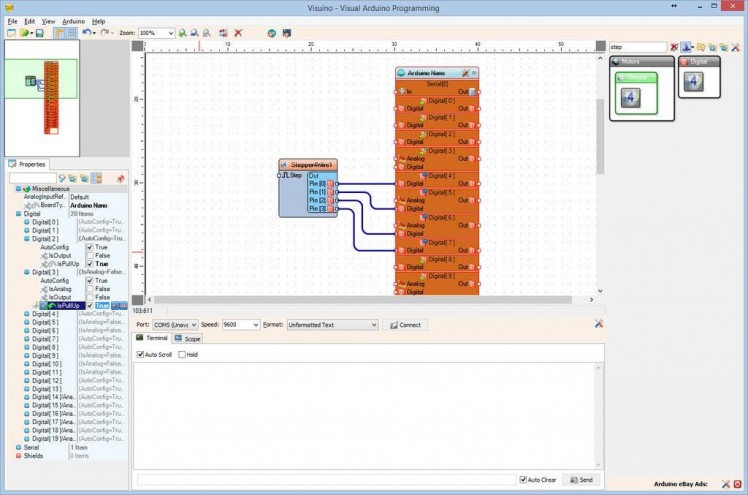Click the Zoom In magnifier icon

pos(180,33)
